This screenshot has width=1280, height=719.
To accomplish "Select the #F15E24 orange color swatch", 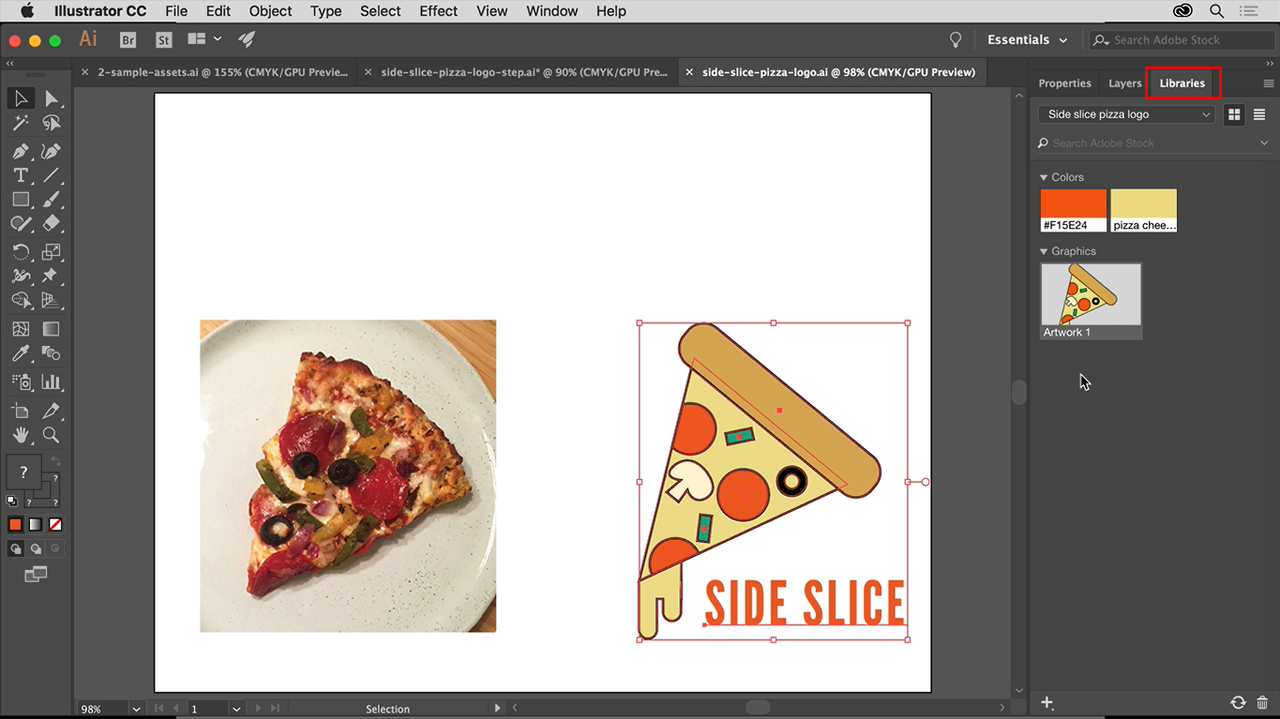I will pos(1073,211).
